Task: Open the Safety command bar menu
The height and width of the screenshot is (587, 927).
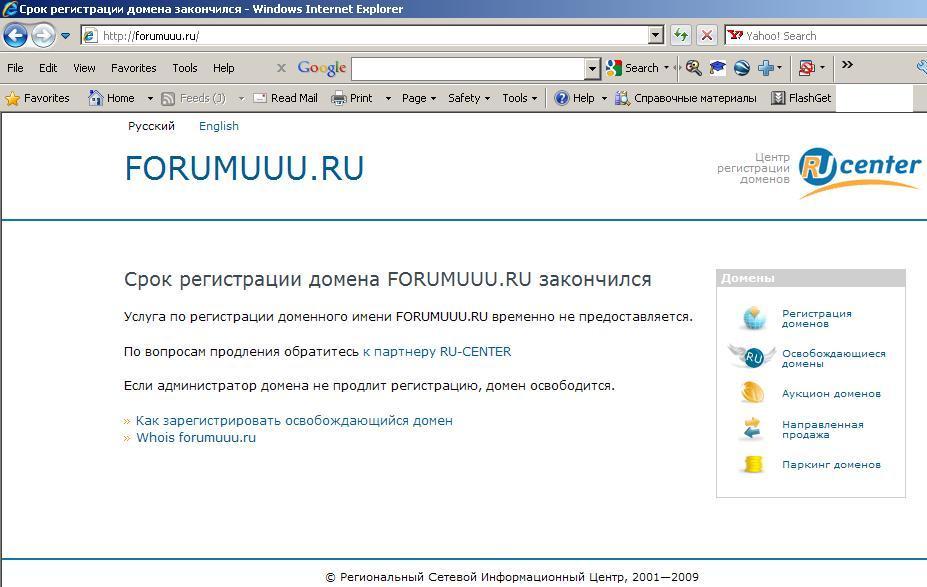Action: [x=469, y=98]
